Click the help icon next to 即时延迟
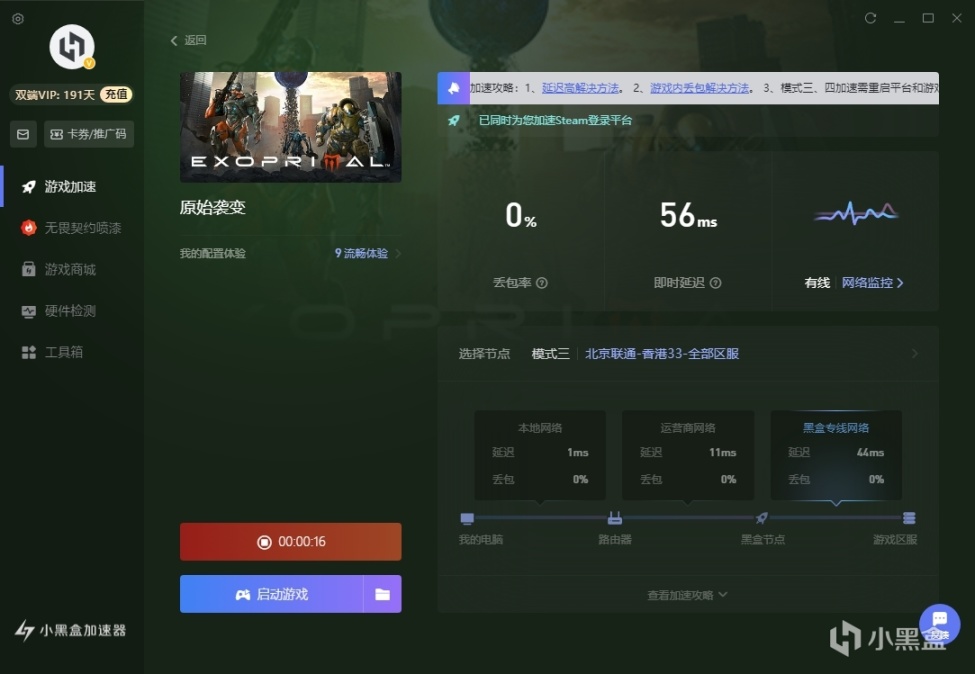975x674 pixels. [x=716, y=283]
